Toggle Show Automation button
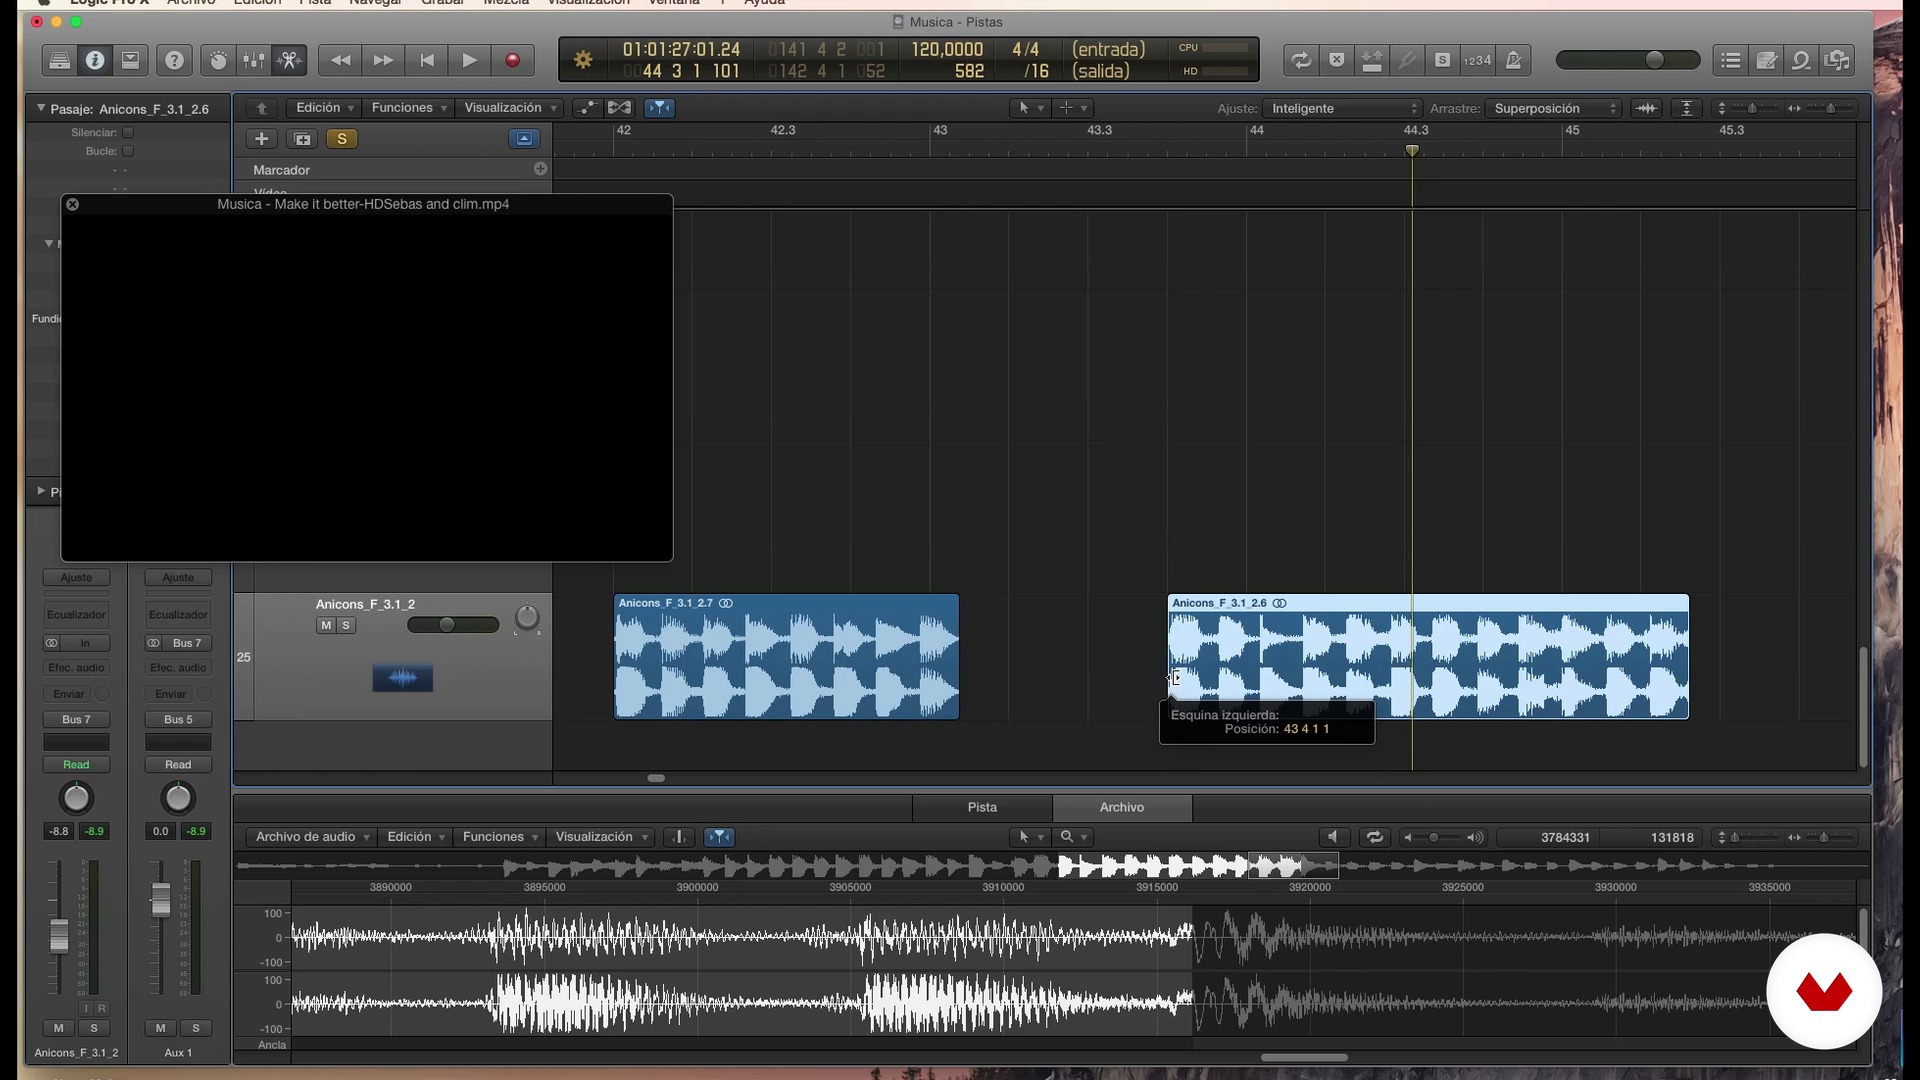The height and width of the screenshot is (1080, 1920). (587, 108)
